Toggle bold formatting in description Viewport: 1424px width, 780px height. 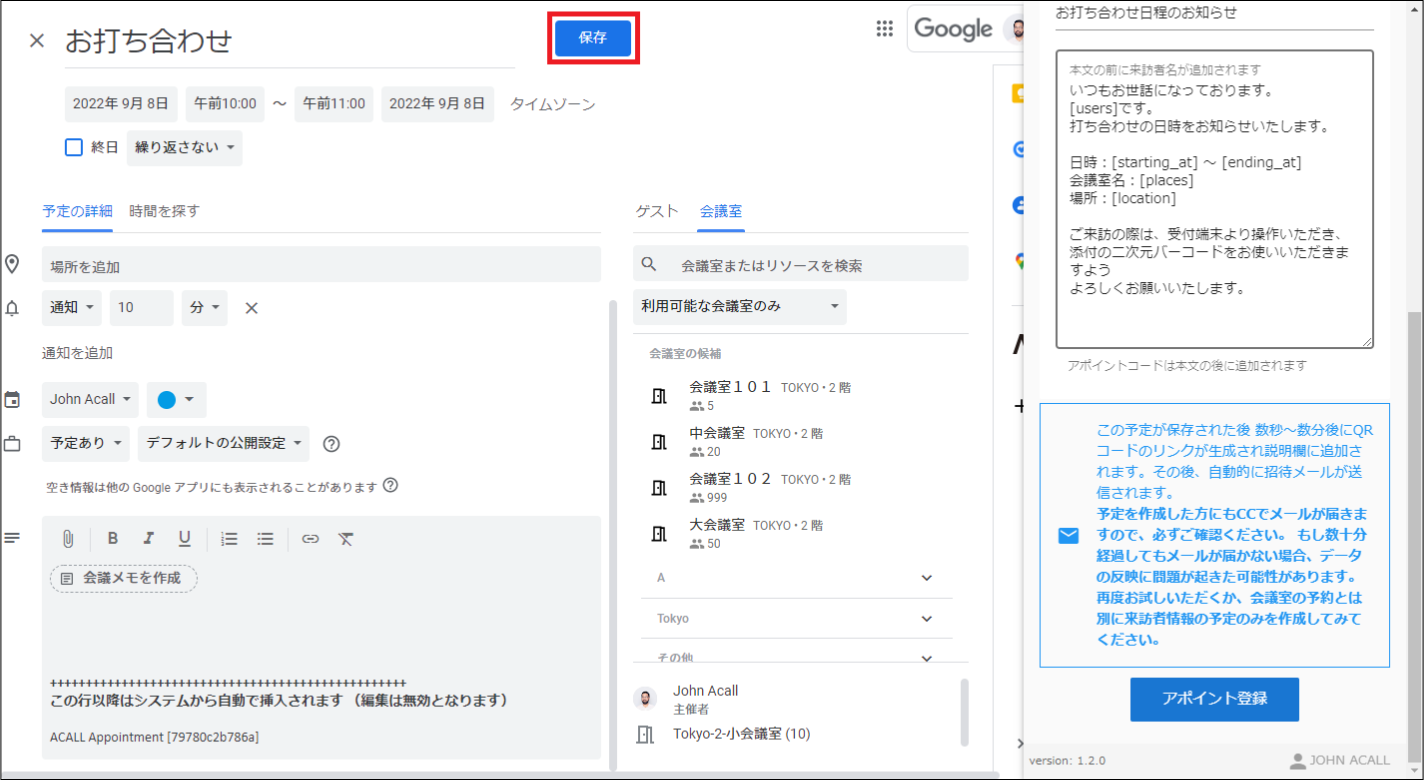click(113, 539)
